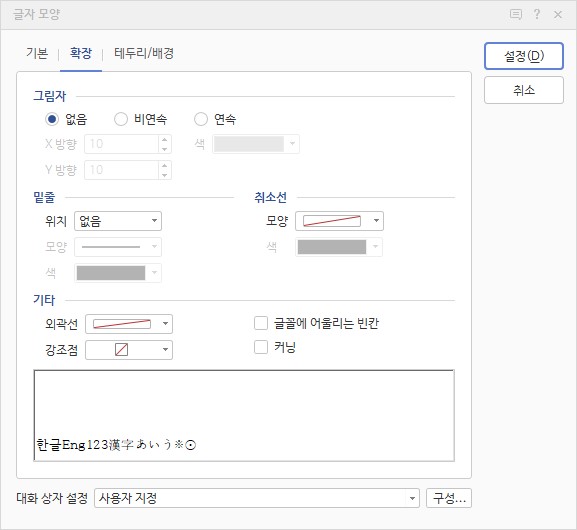Open the 밑줄 위치 dropdown
Screen dimensions: 577x530
point(118,221)
